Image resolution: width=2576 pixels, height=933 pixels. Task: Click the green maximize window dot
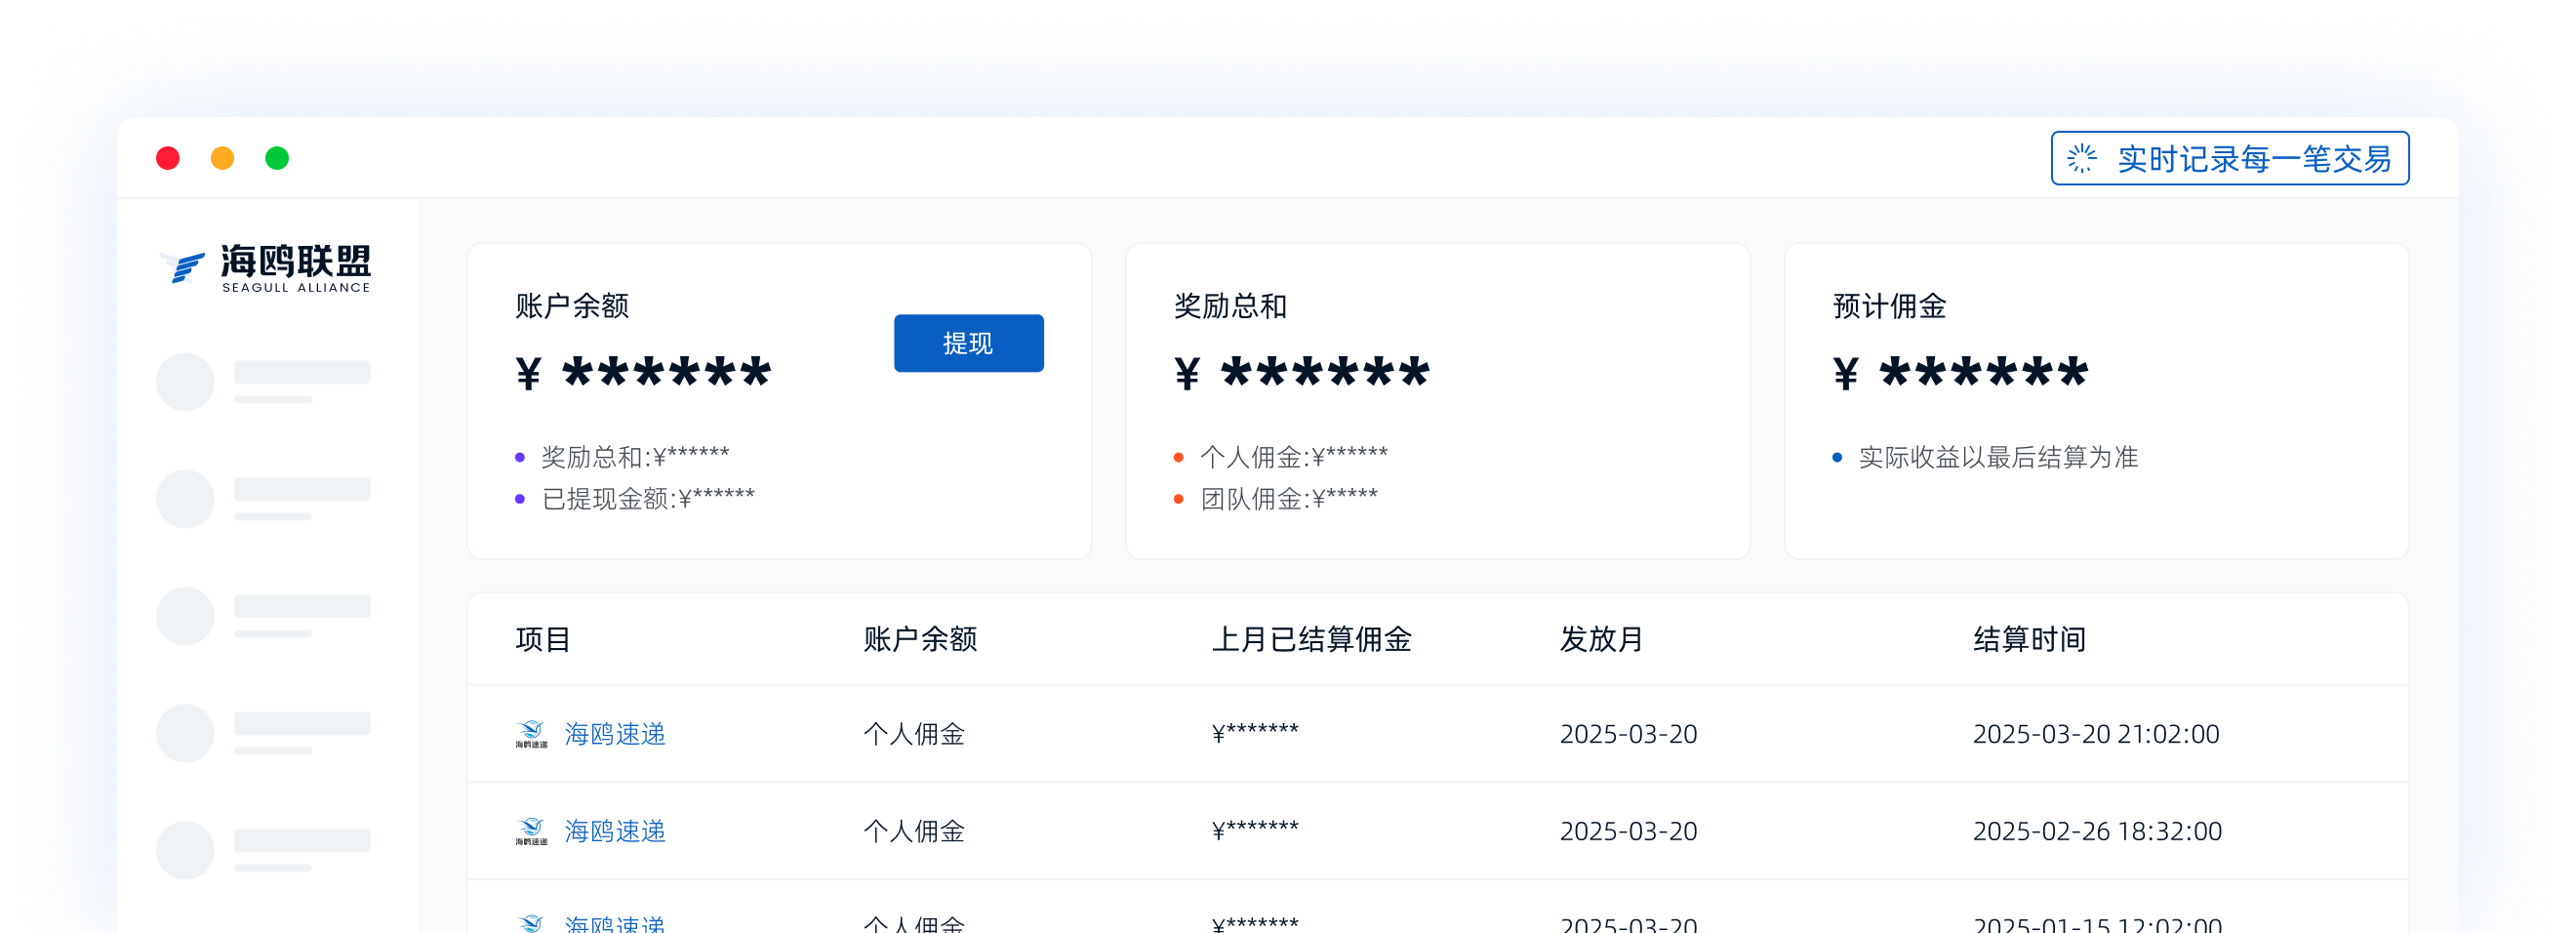point(277,158)
